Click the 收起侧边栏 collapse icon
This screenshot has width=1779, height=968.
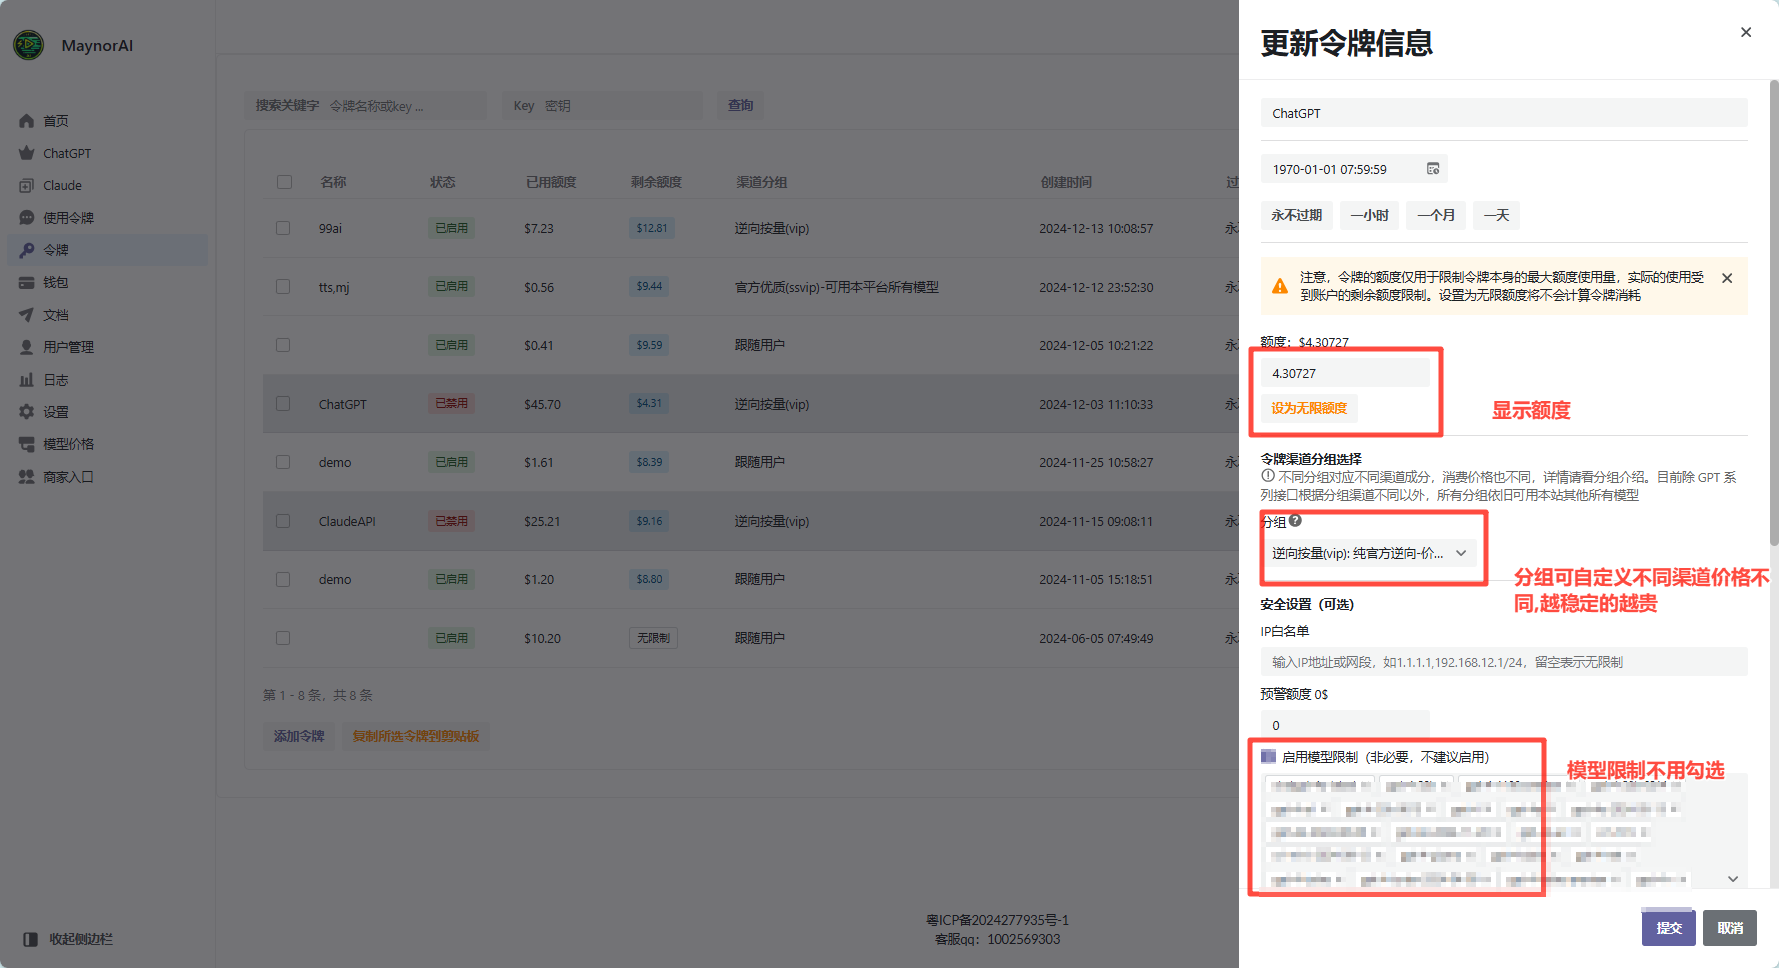pos(30,939)
